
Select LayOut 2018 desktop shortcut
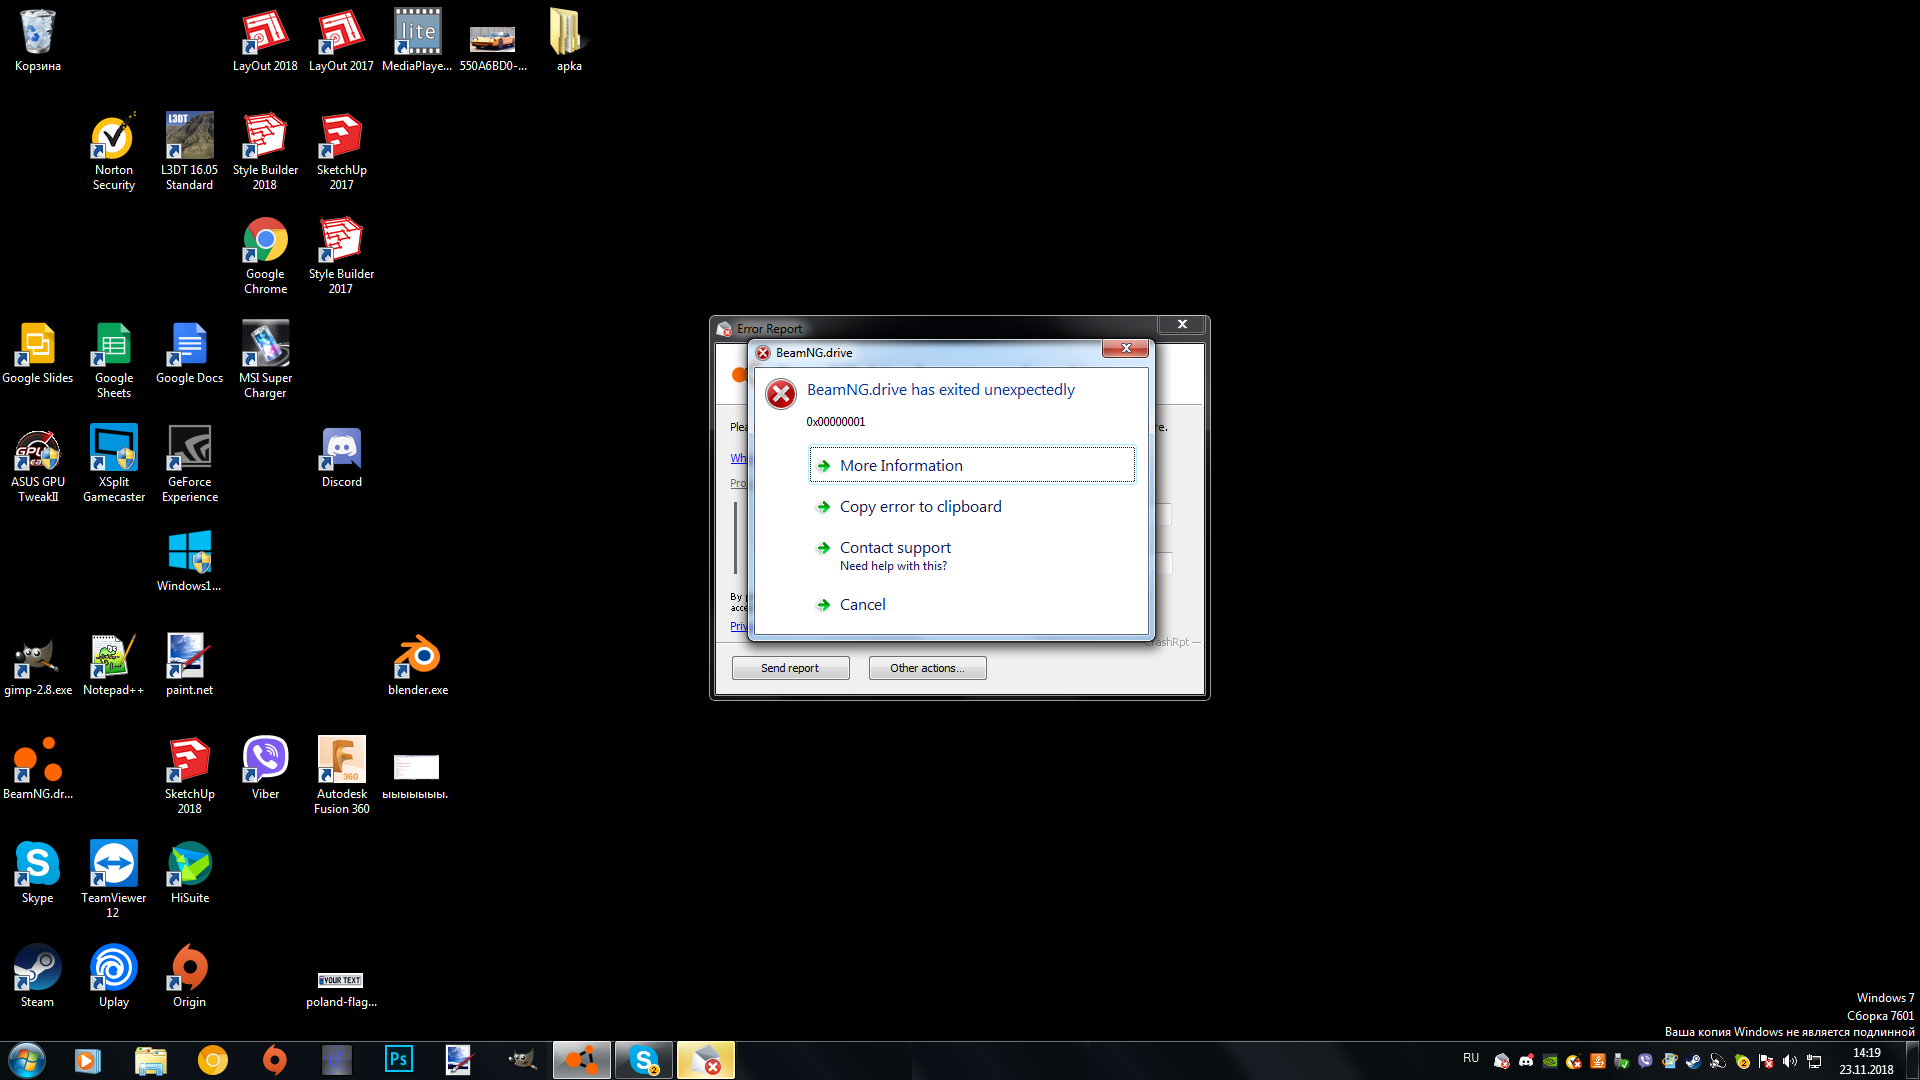point(265,41)
